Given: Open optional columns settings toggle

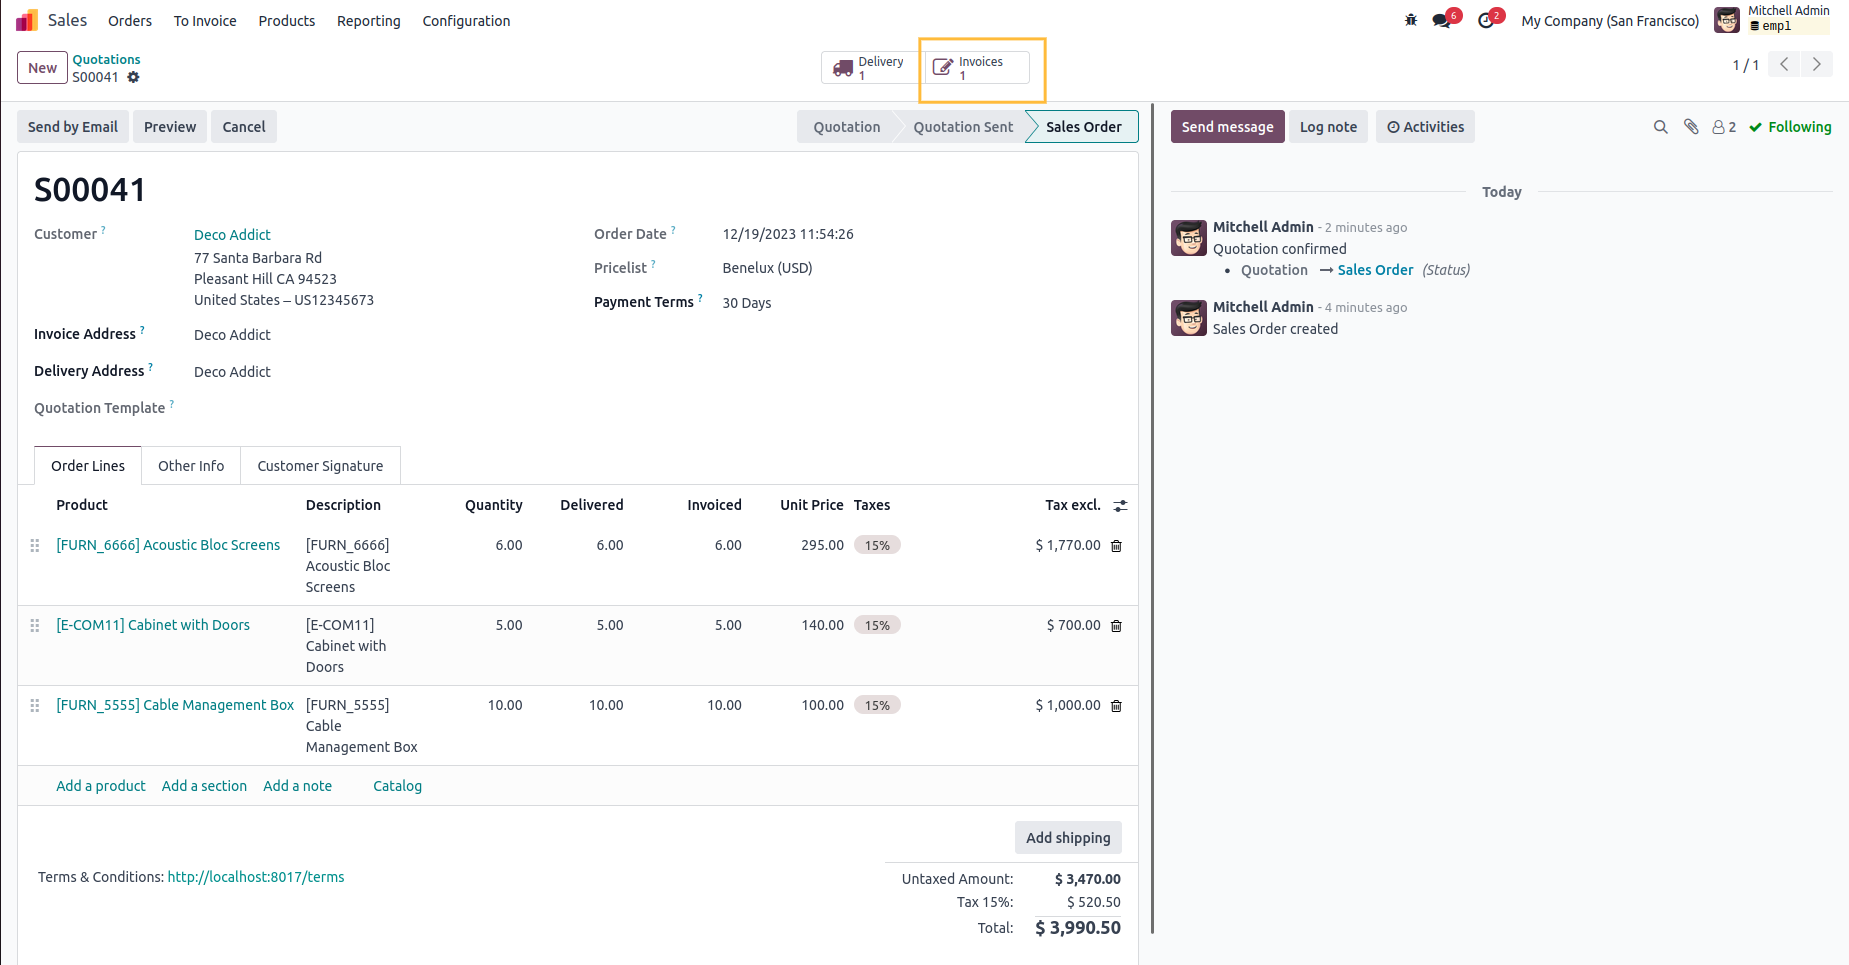Looking at the screenshot, I should [1120, 506].
